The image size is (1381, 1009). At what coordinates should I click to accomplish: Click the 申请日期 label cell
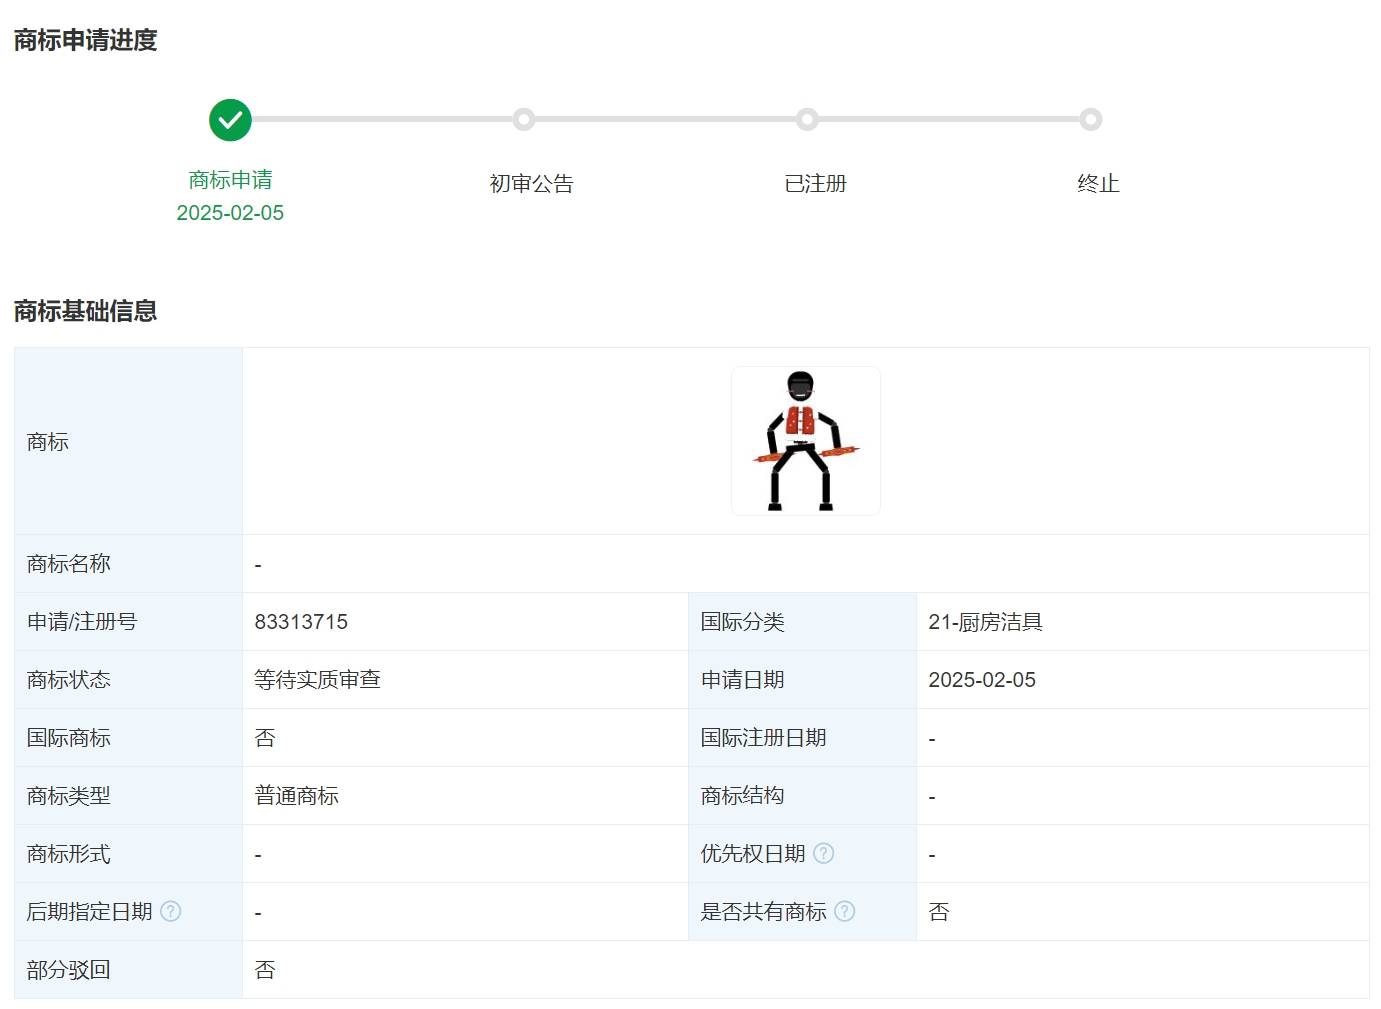802,680
